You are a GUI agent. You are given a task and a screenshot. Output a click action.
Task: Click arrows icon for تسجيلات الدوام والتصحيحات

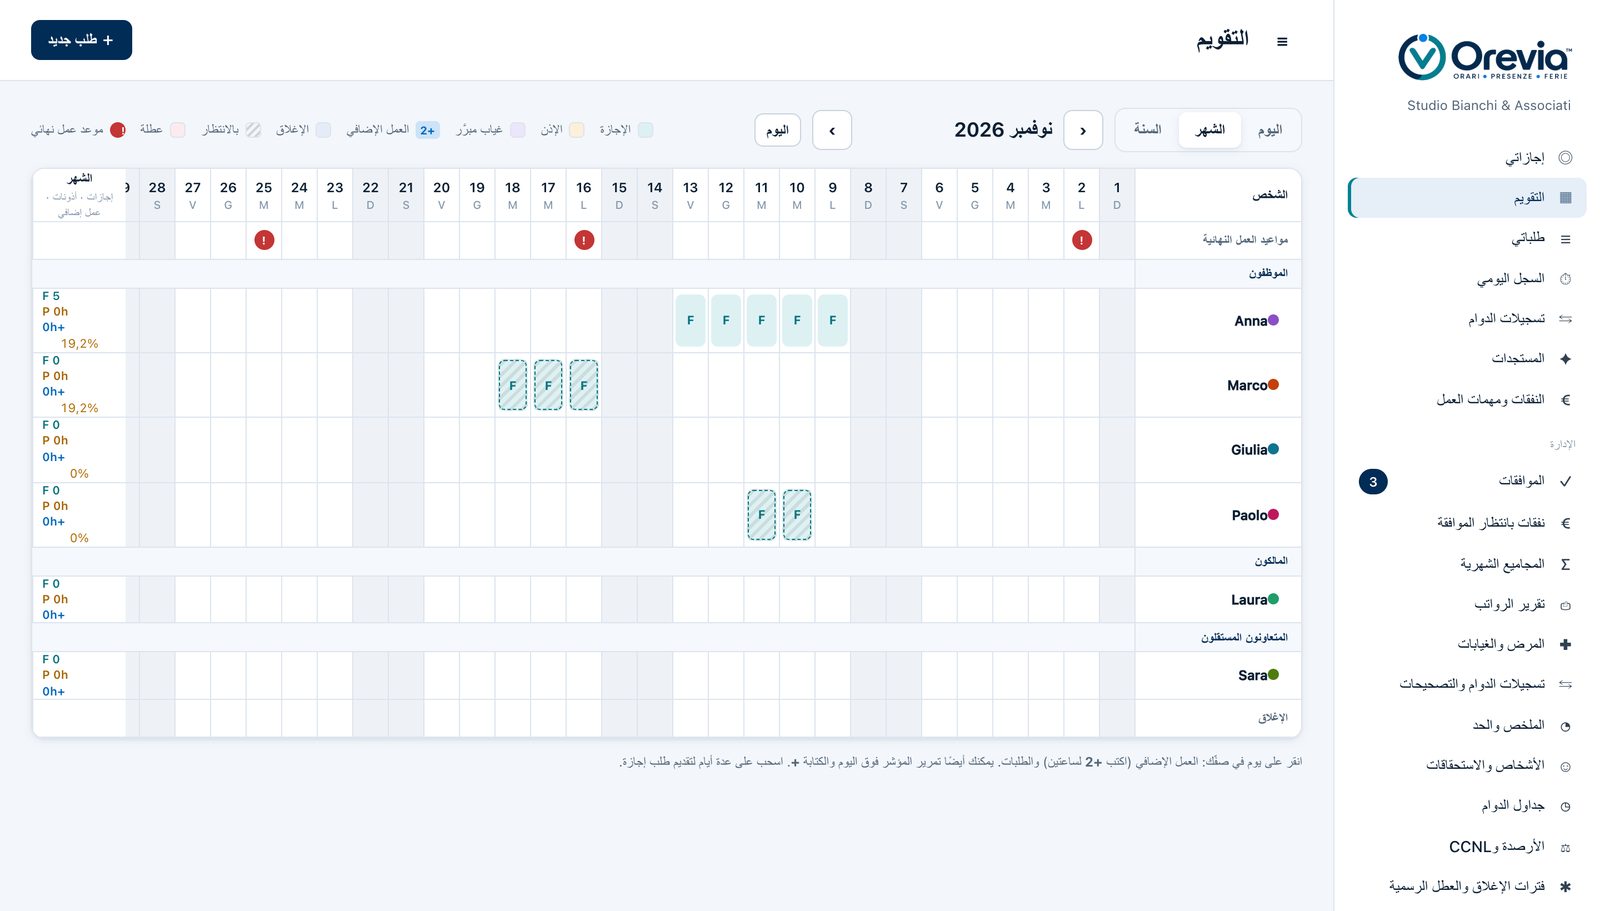coord(1565,684)
